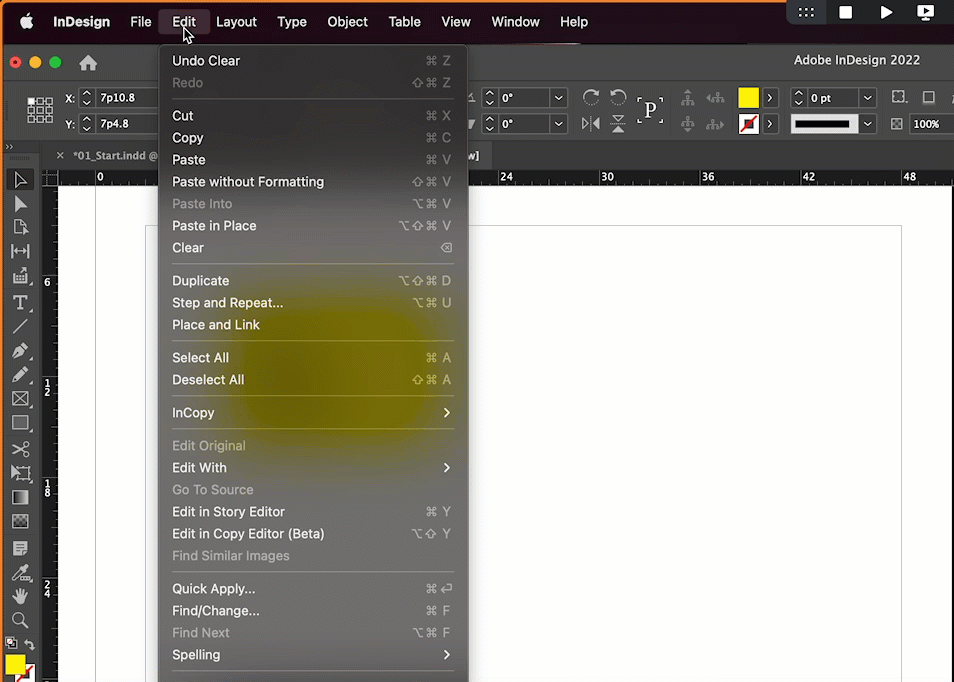The width and height of the screenshot is (954, 682).
Task: Choose Paste without Formatting
Action: (313, 182)
